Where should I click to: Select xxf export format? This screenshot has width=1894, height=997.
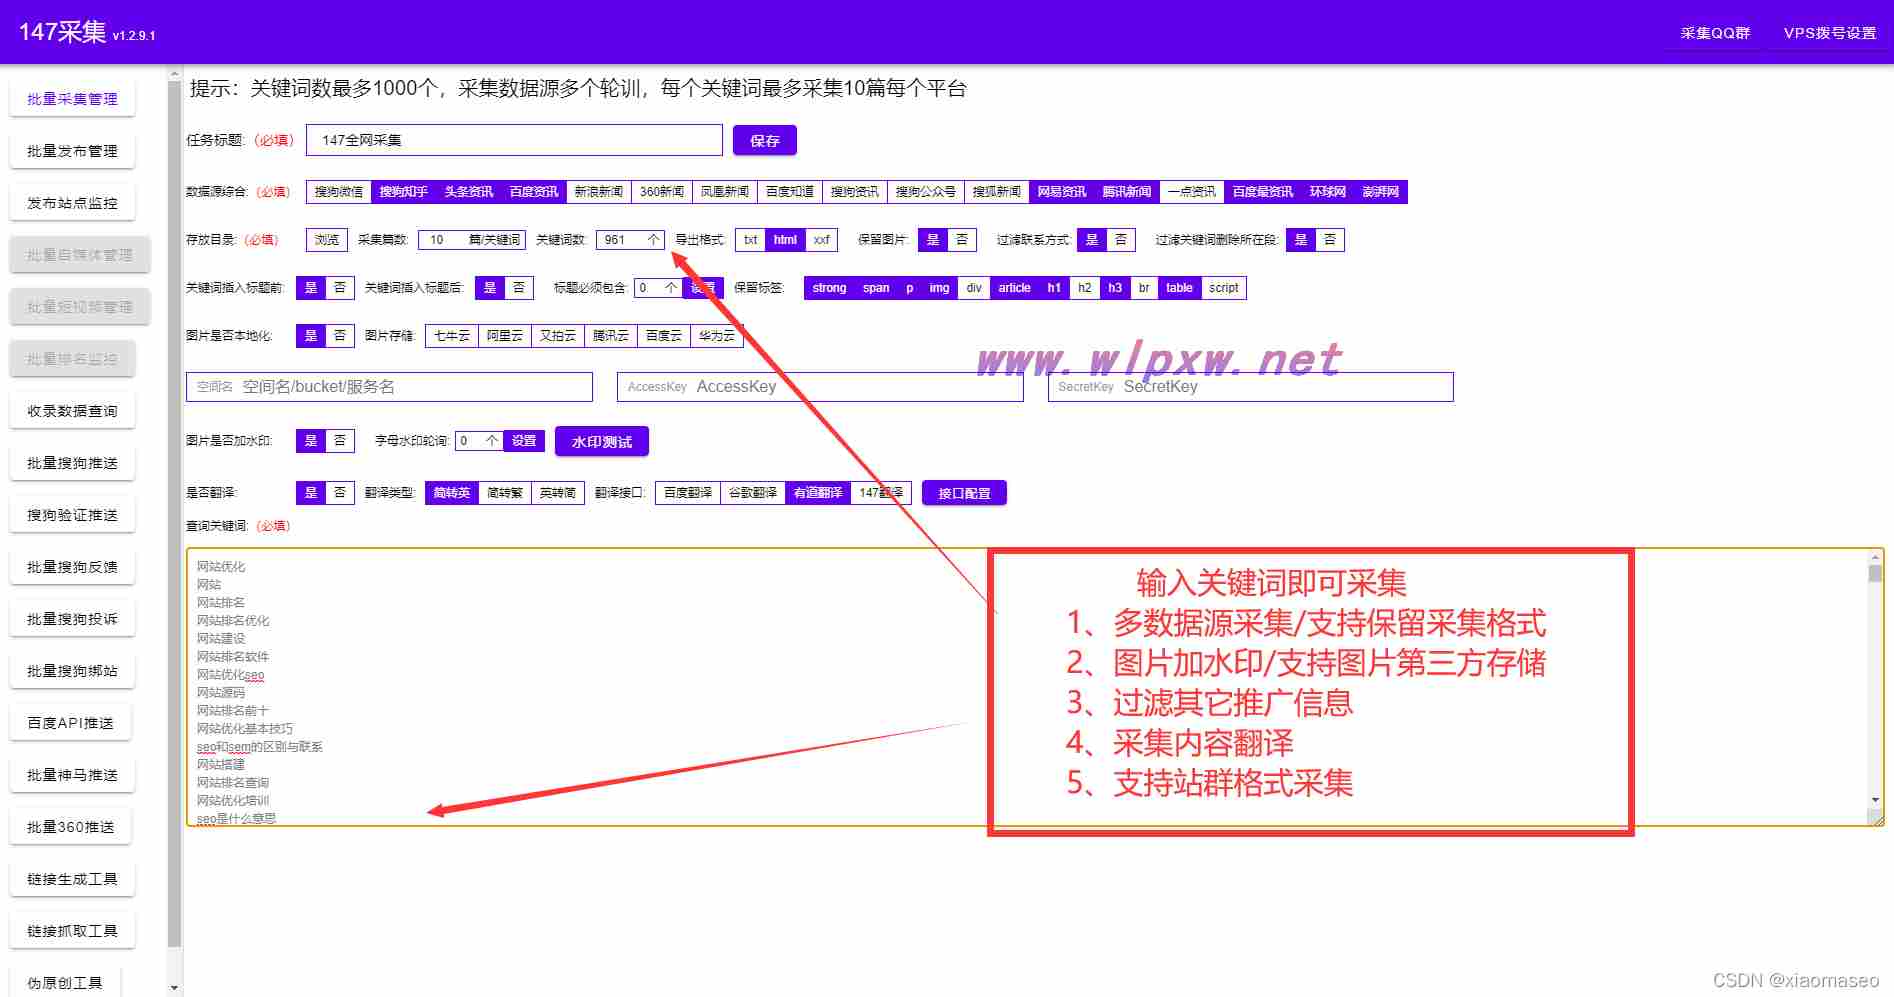(x=821, y=240)
